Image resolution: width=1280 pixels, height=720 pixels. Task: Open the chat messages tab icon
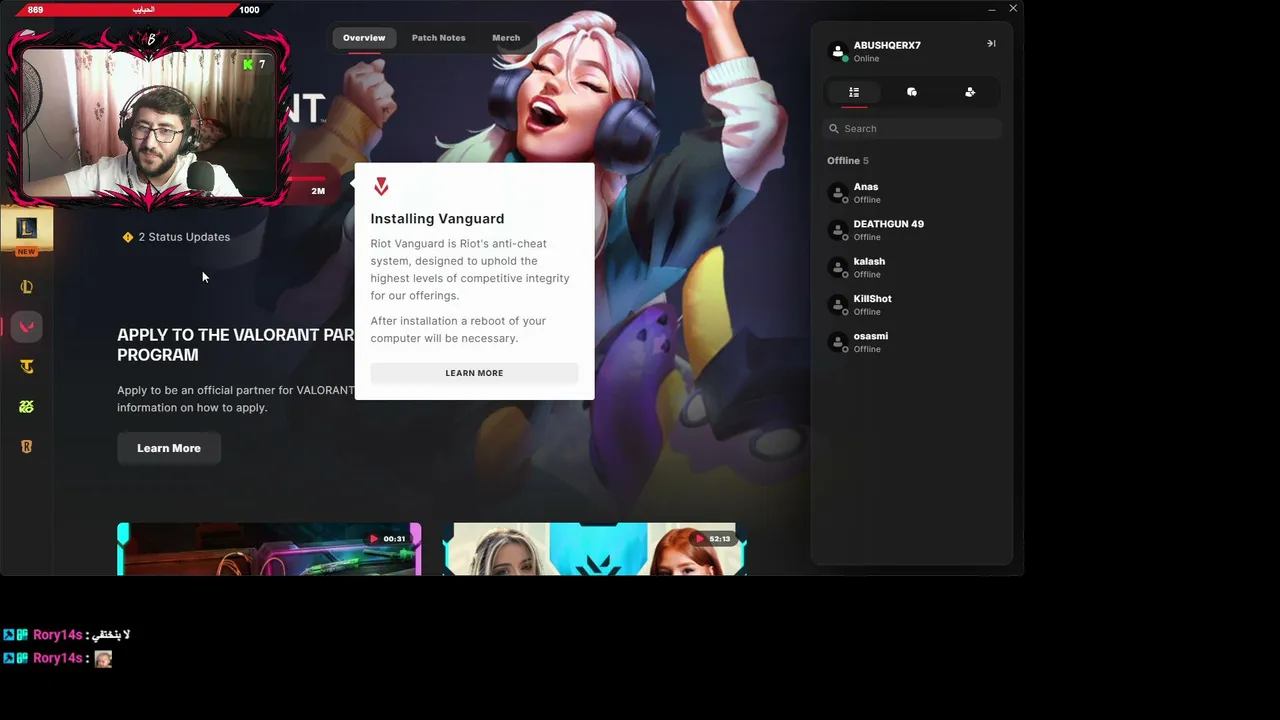[x=912, y=92]
